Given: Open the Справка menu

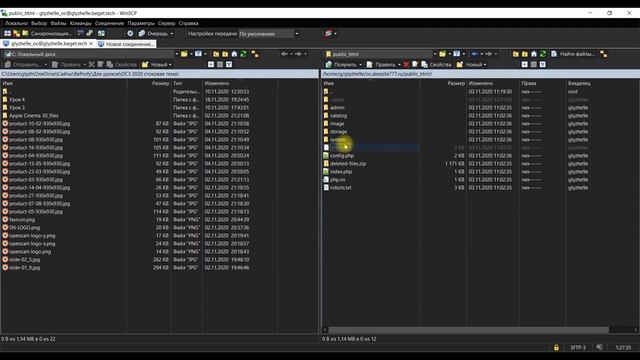Looking at the screenshot, I should click(x=189, y=23).
